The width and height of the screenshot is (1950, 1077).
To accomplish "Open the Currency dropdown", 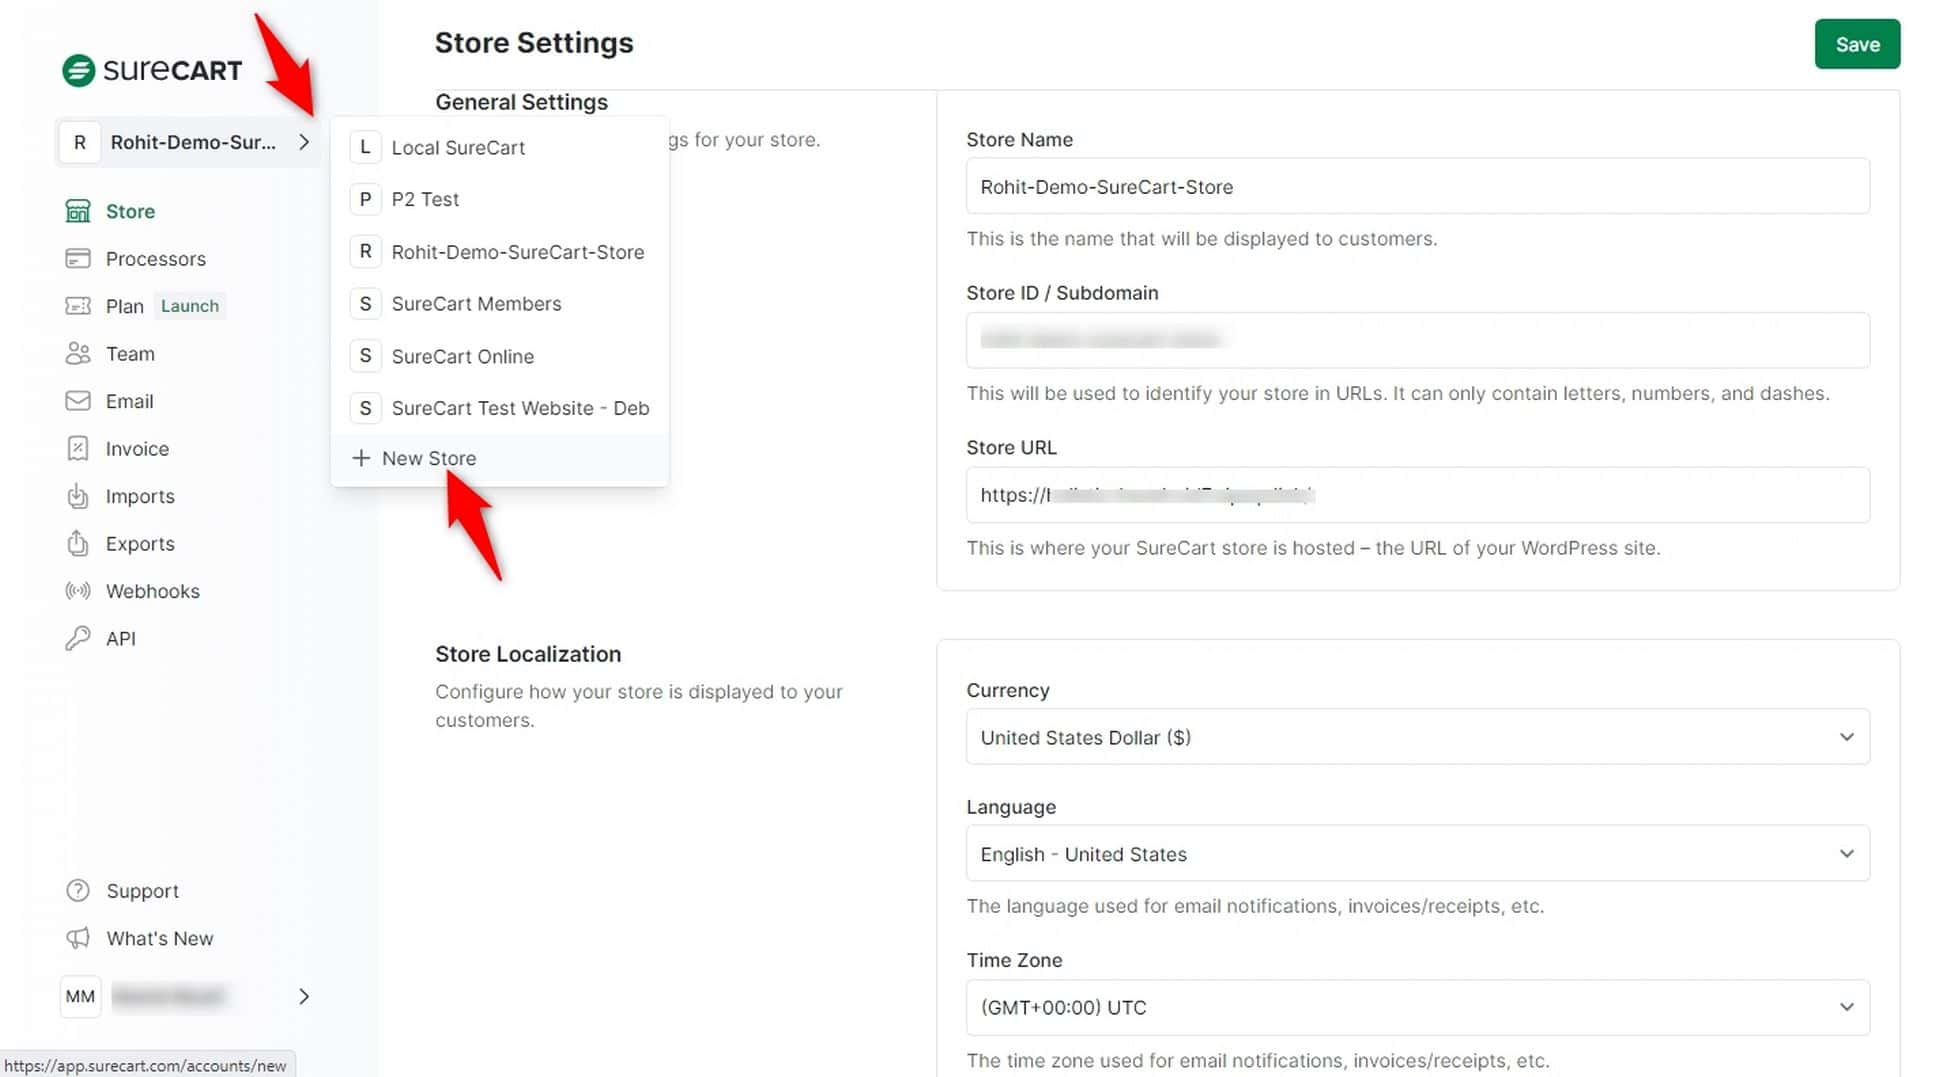I will (x=1417, y=738).
